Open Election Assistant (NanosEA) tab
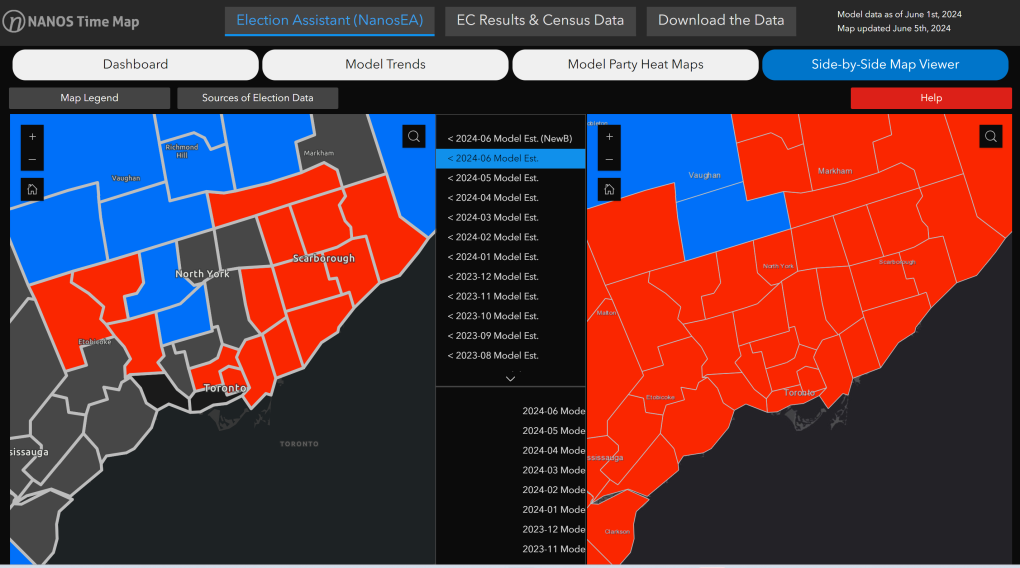The width and height of the screenshot is (1020, 568). [330, 21]
